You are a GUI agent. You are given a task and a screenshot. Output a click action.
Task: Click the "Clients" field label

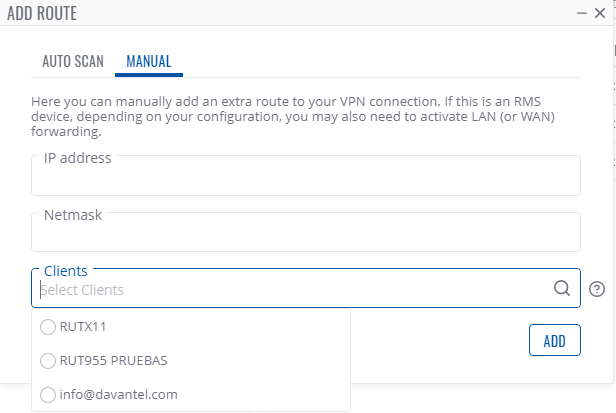click(x=66, y=271)
